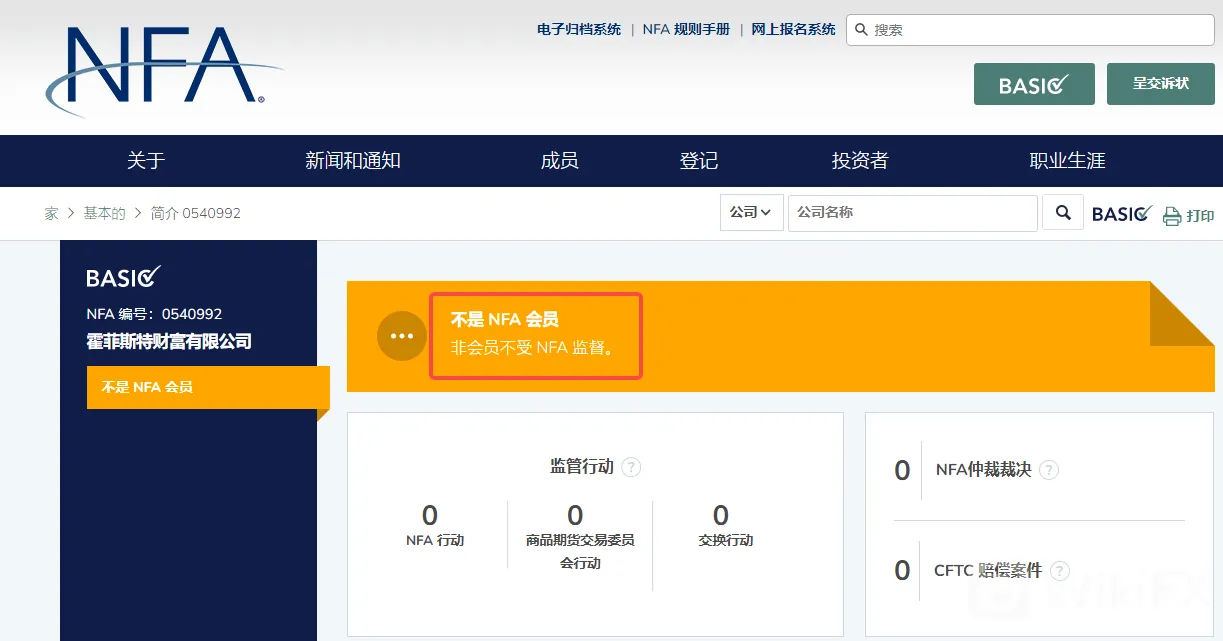Click the BASIC logo in the sidebar
The image size is (1223, 641).
coord(124,277)
